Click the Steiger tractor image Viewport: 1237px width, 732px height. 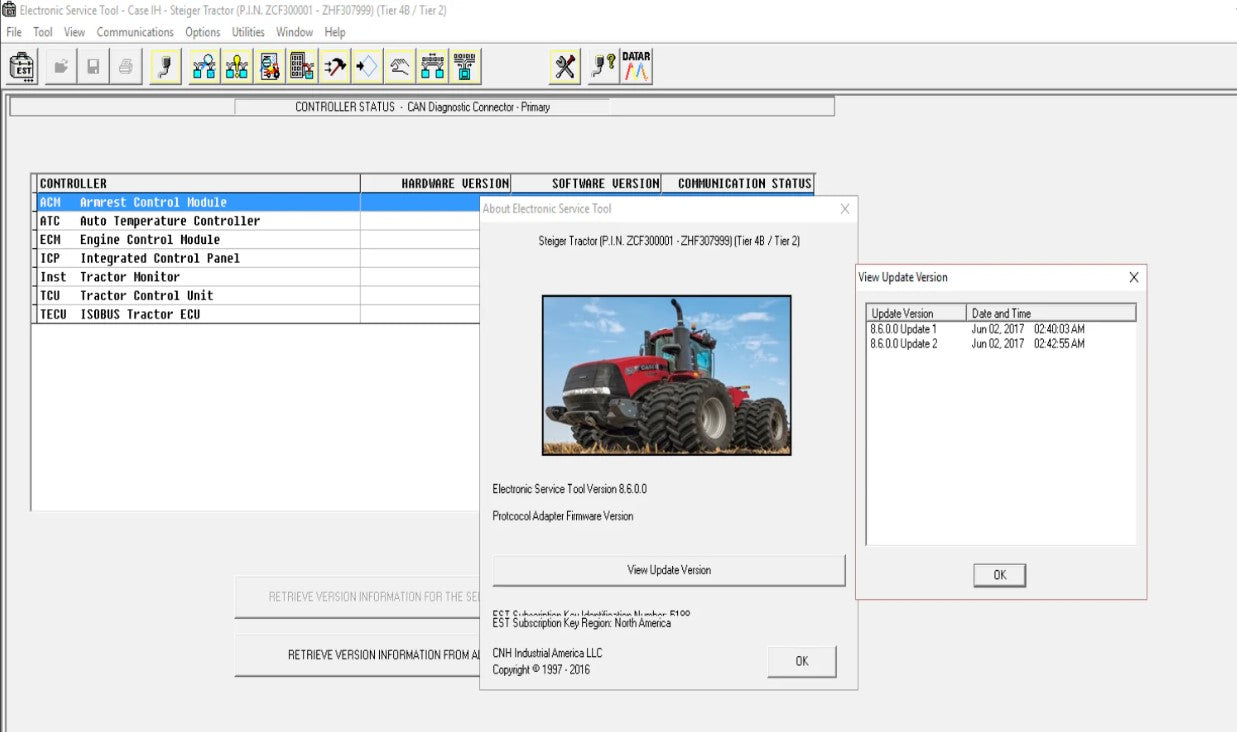(x=666, y=375)
